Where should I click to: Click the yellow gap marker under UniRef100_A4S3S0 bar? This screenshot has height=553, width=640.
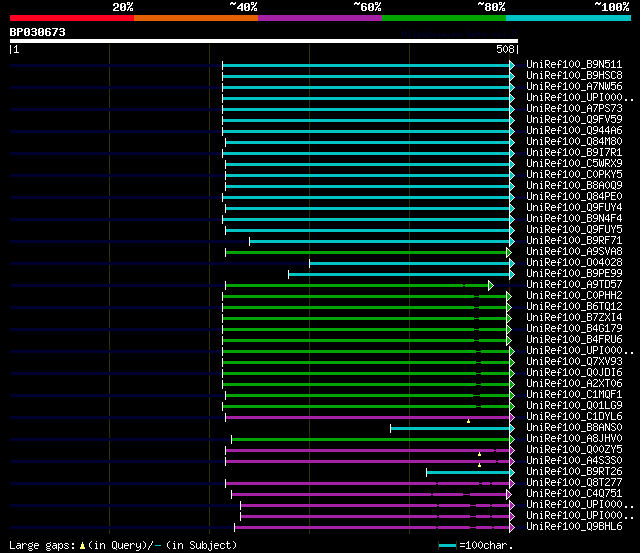click(480, 465)
